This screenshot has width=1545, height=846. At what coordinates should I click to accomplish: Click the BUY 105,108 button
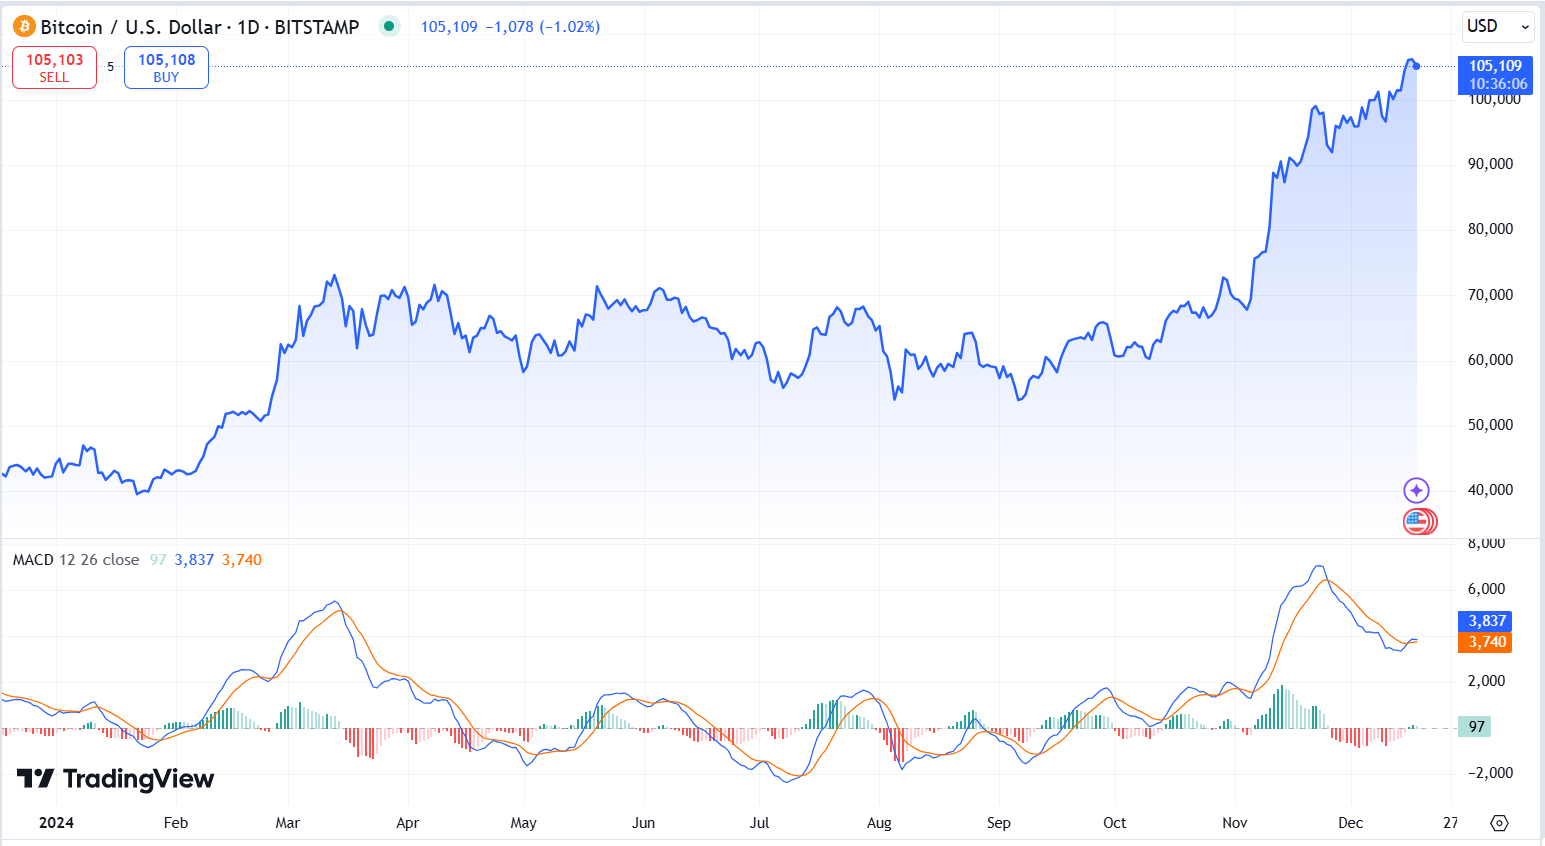[x=166, y=68]
